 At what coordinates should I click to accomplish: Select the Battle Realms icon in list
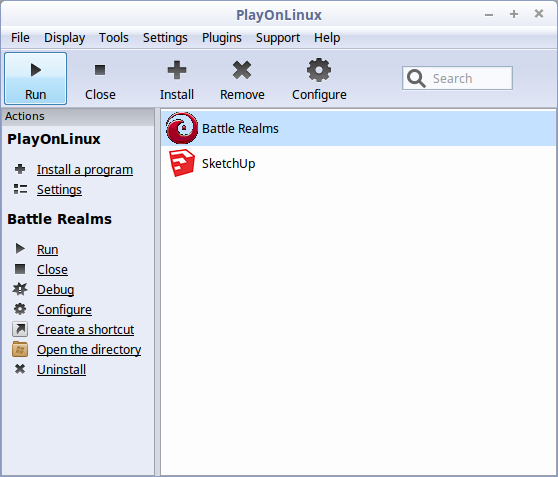(182, 128)
